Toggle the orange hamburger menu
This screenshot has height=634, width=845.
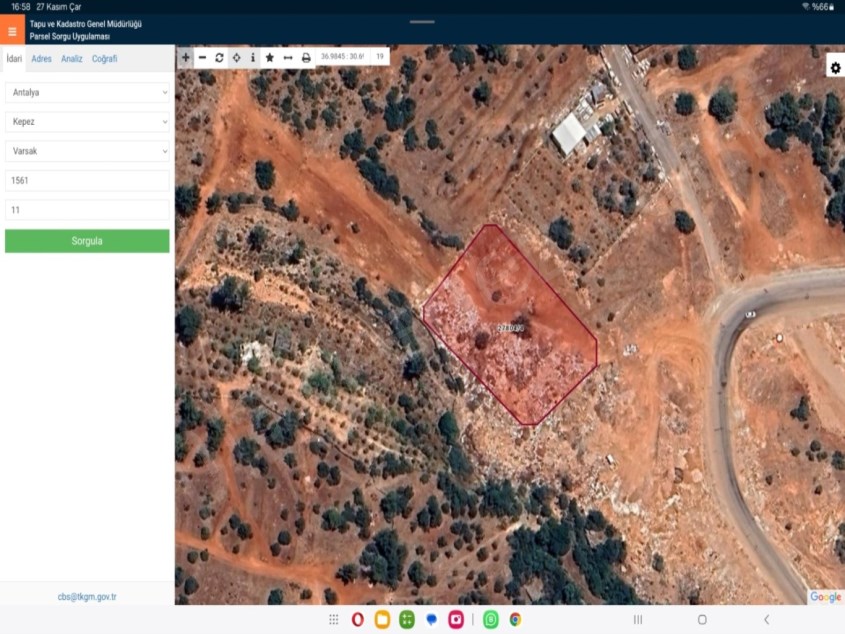[12, 31]
